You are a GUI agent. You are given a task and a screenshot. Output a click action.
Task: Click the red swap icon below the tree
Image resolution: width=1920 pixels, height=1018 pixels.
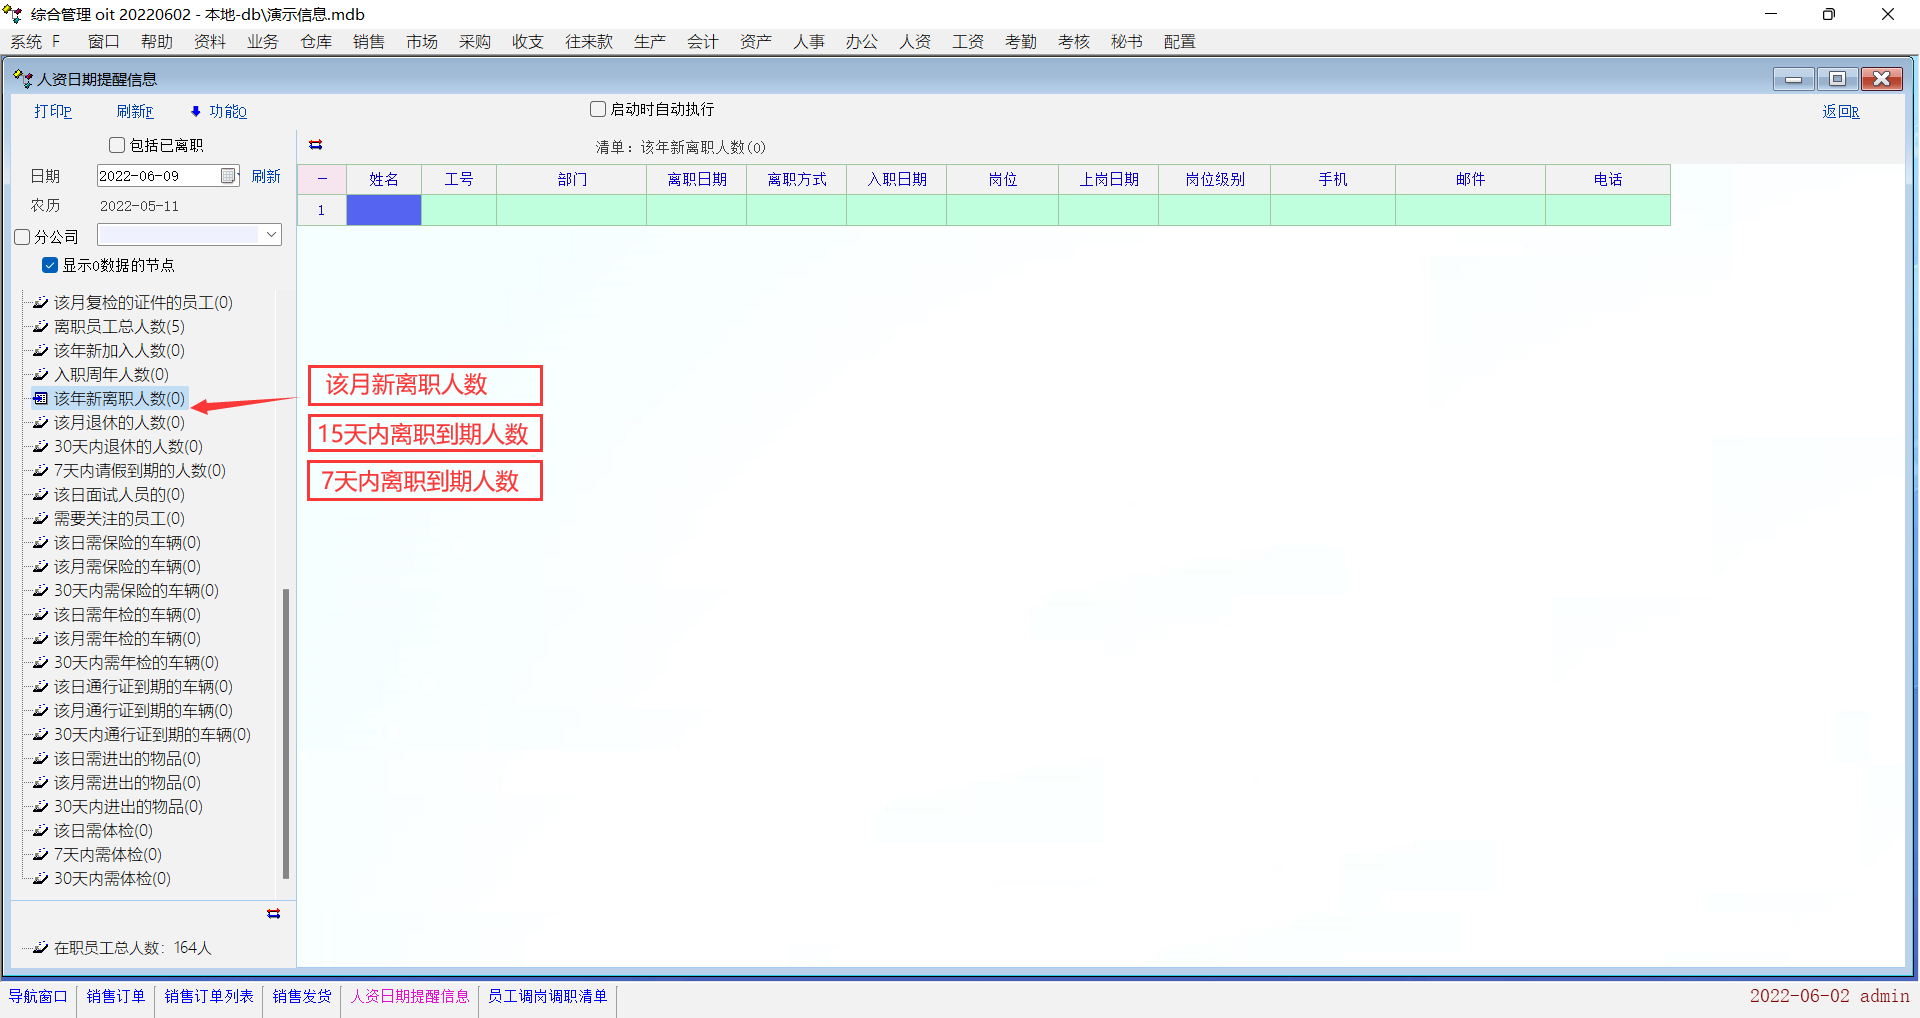(x=273, y=914)
